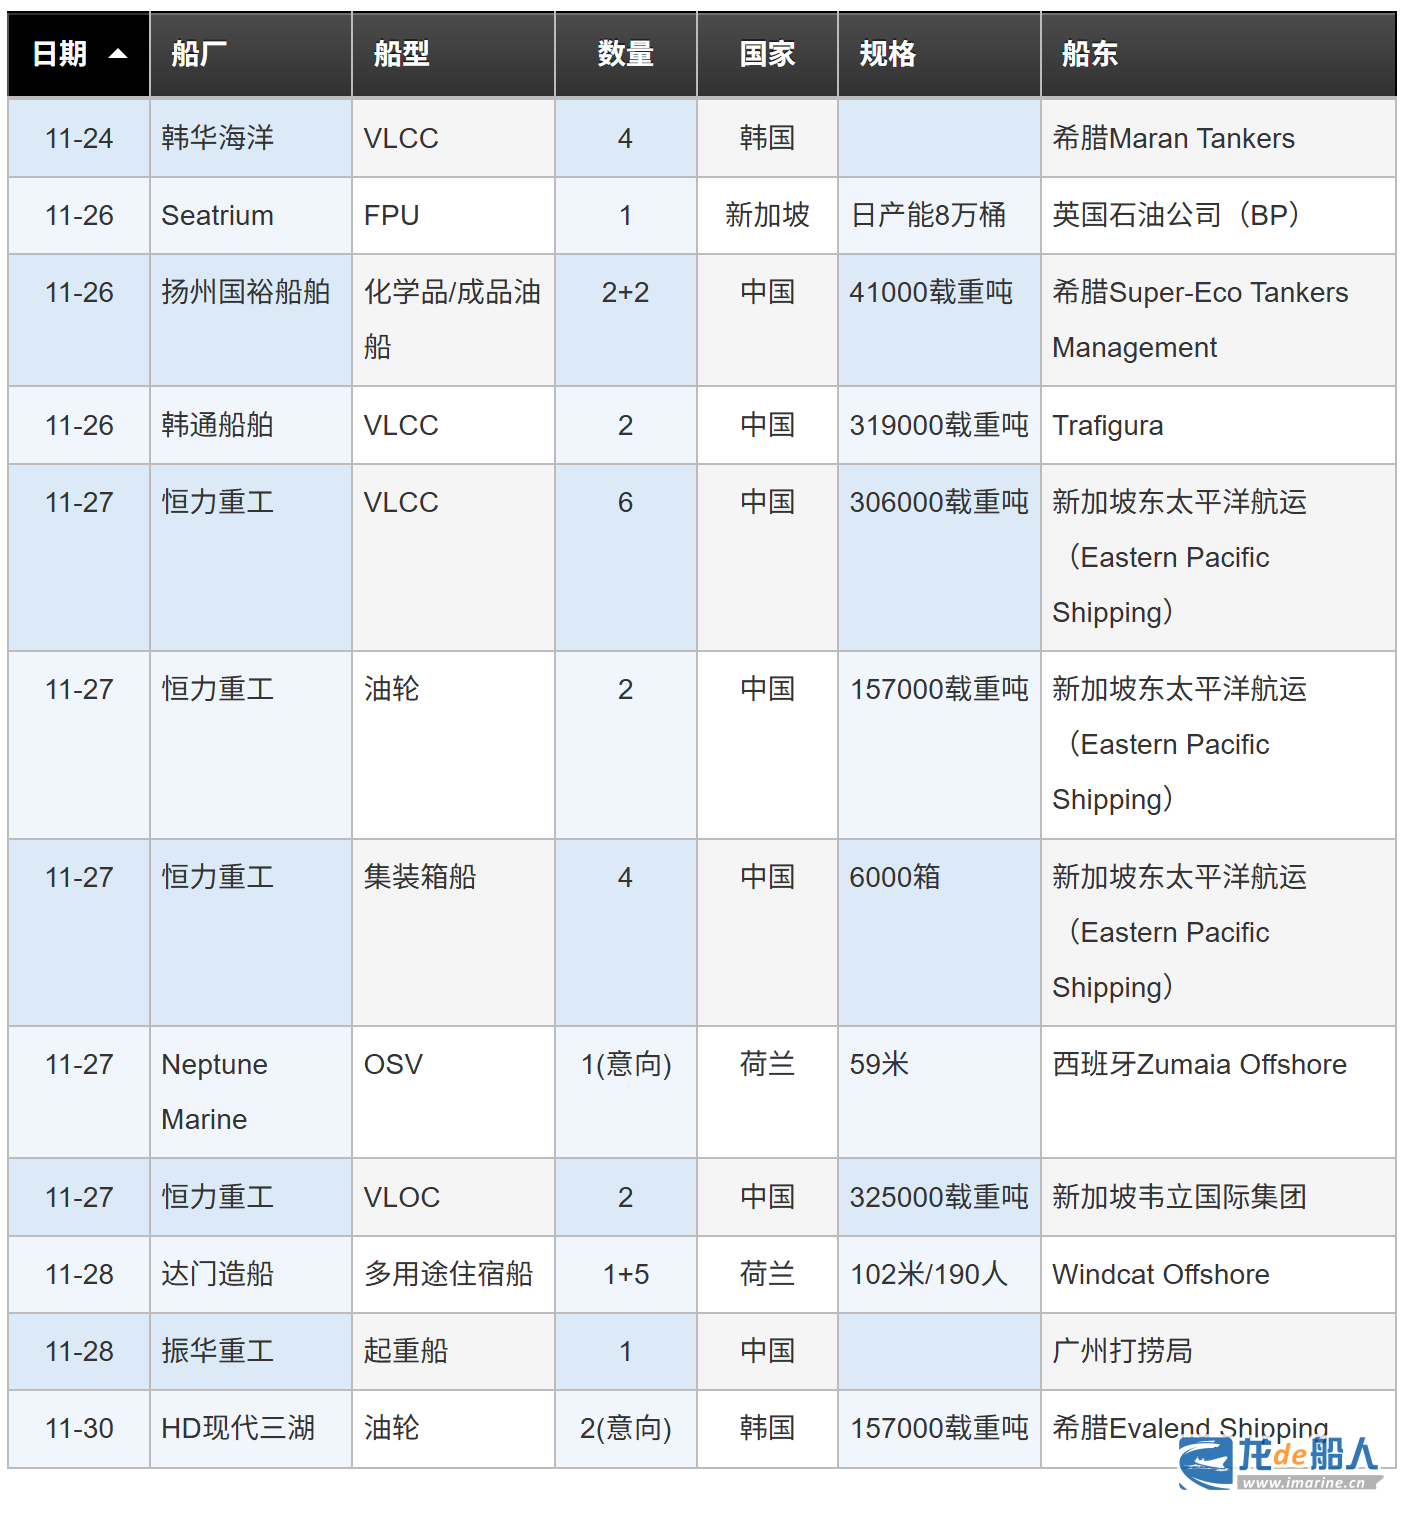Click the 龙de船人 watermark logo
This screenshot has width=1407, height=1513.
pyautogui.click(x=1280, y=1462)
